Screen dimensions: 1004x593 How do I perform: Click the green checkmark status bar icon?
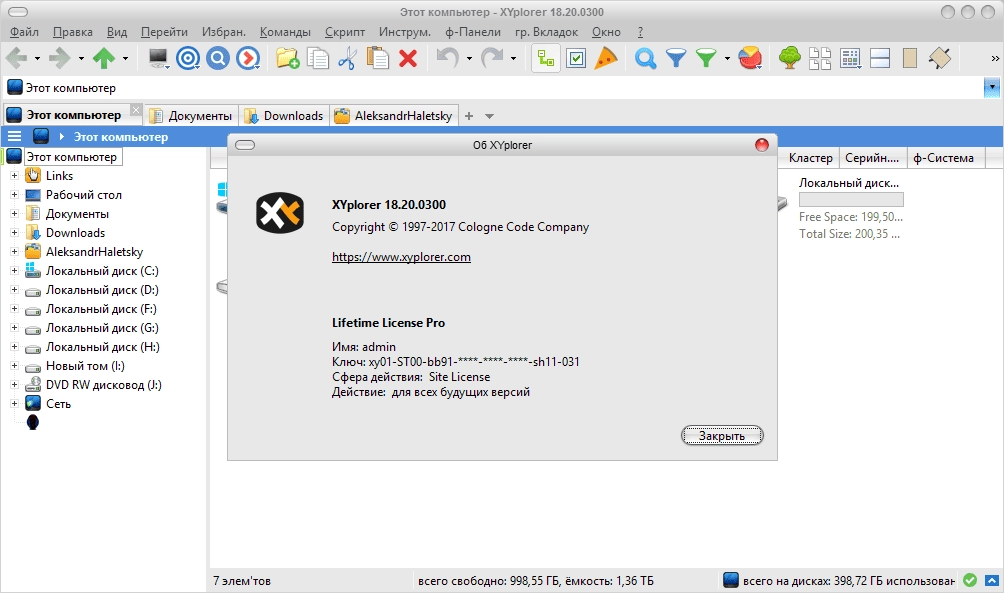(x=970, y=580)
